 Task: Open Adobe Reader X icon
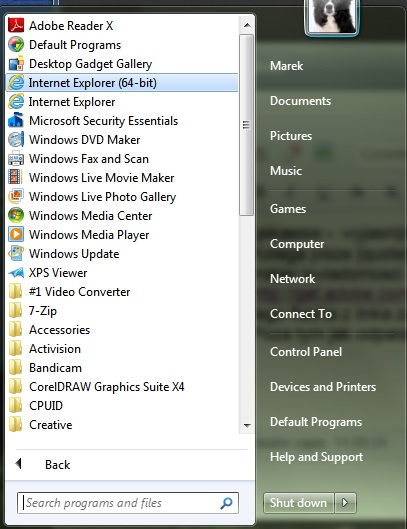tap(16, 26)
